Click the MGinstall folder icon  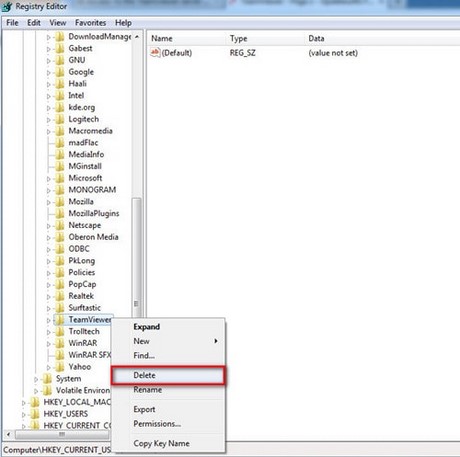click(x=60, y=166)
